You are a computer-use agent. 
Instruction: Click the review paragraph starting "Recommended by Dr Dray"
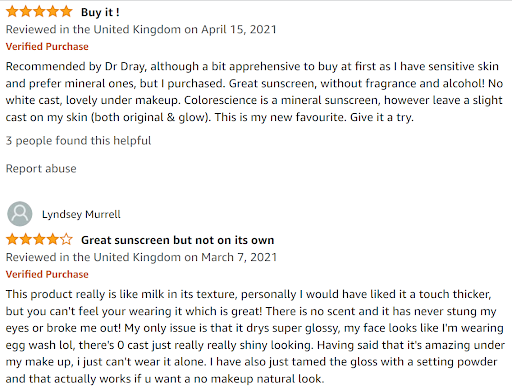(x=254, y=92)
